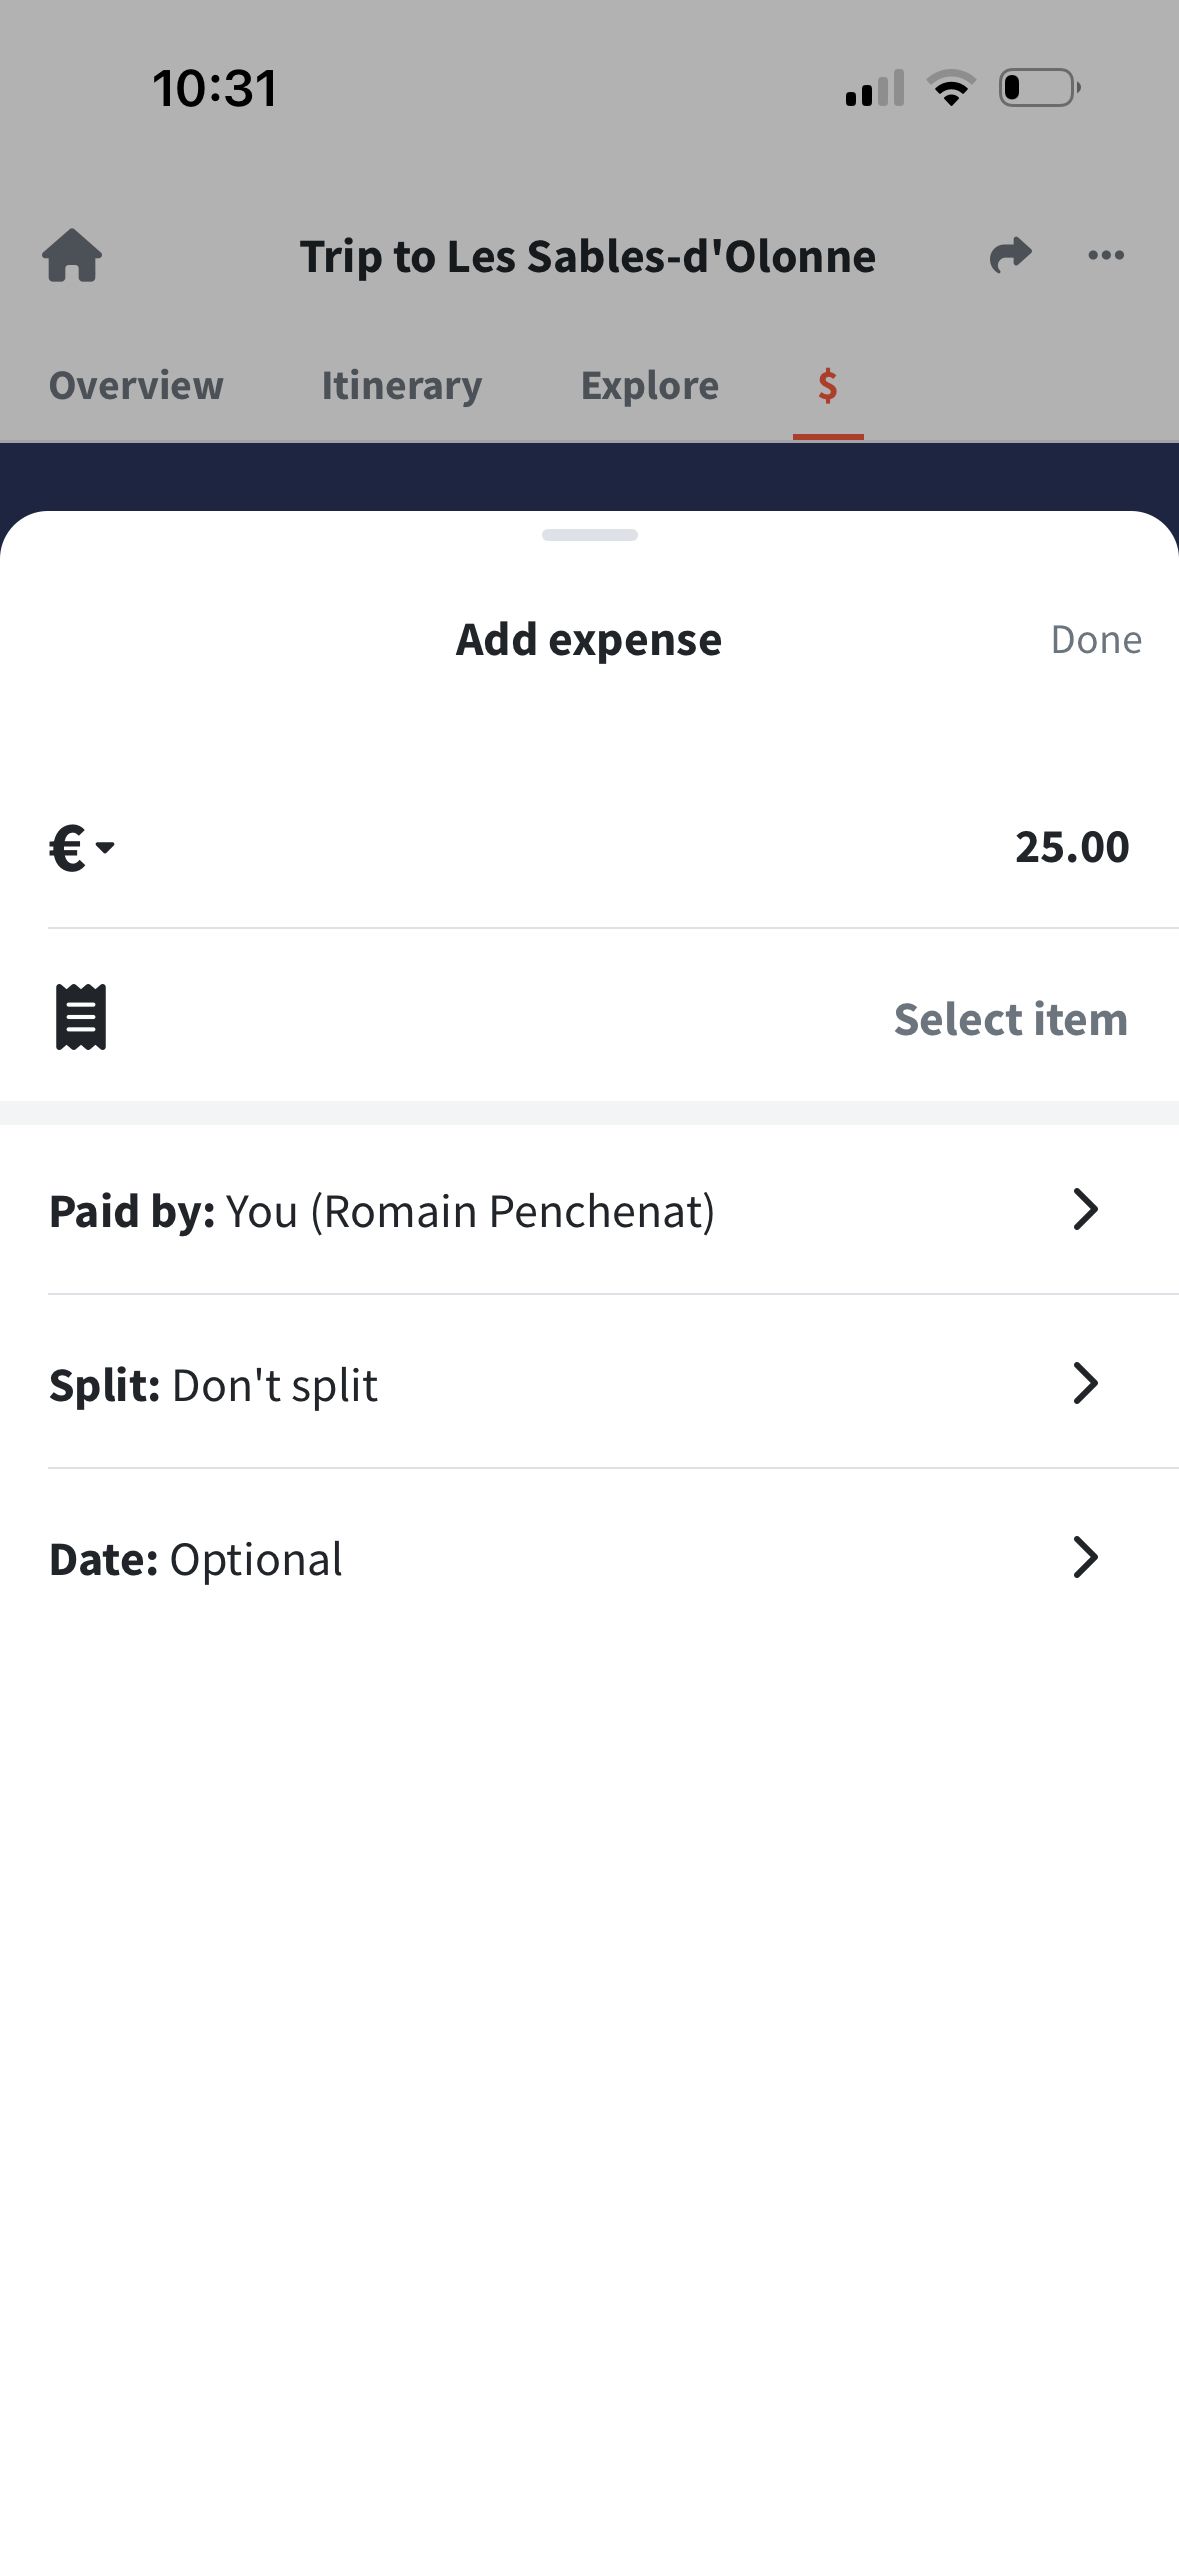1179x2556 pixels.
Task: Tap Done to save expense
Action: tap(1096, 640)
